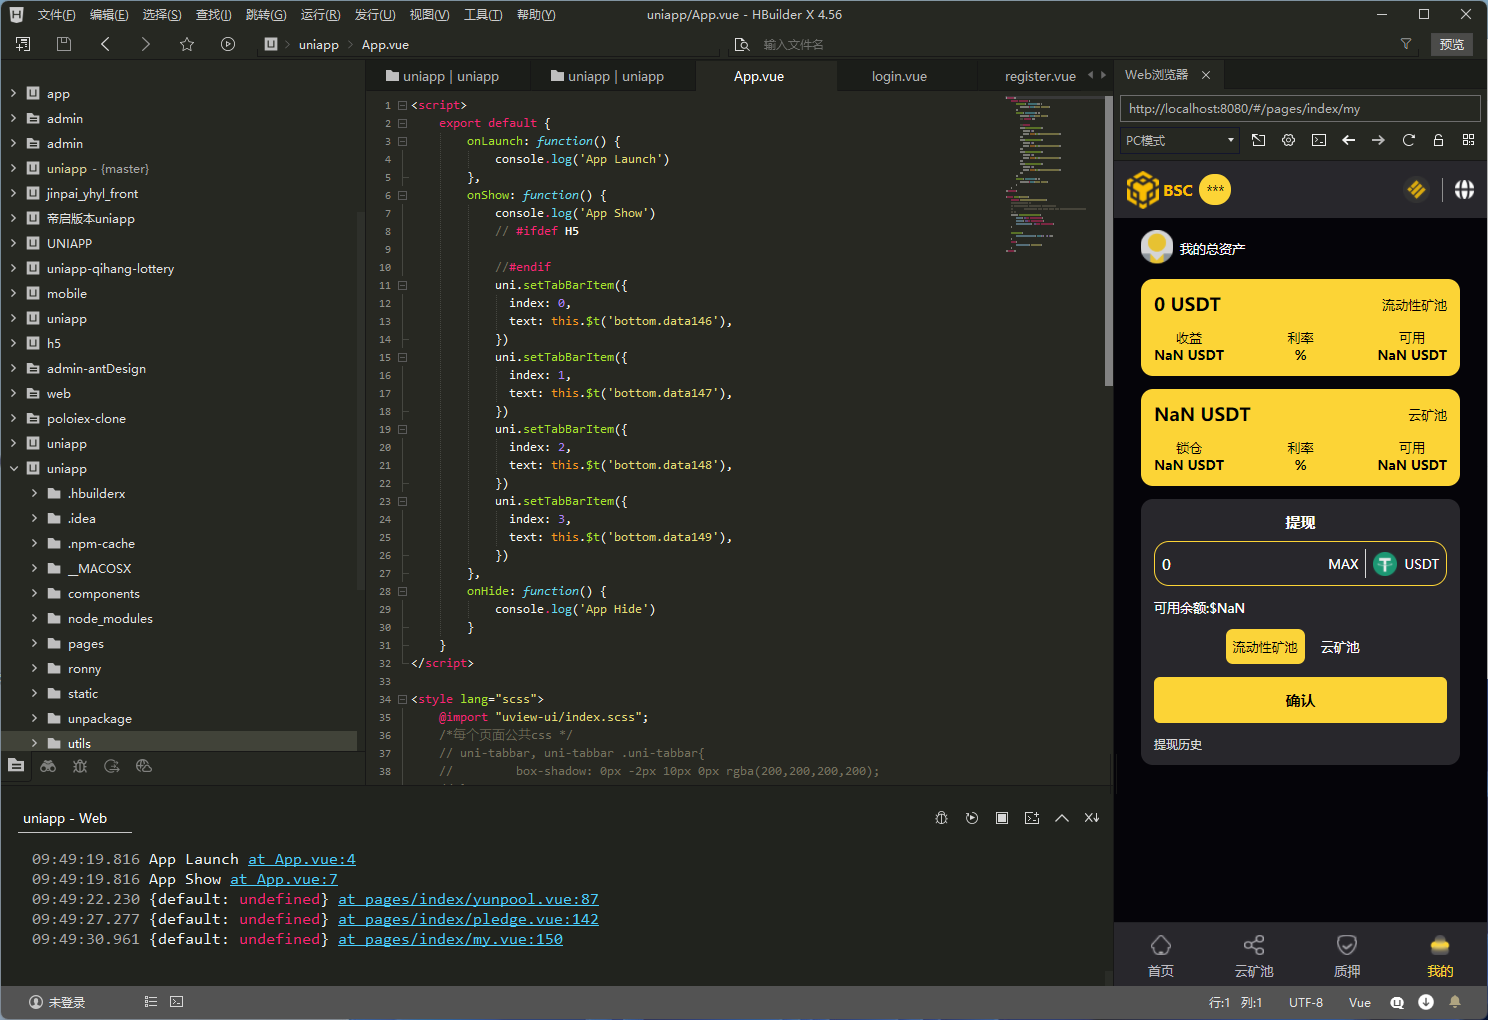Open the pages/index/pledge.vue:142 console link
Screen dimensions: 1488x1020
(468, 919)
